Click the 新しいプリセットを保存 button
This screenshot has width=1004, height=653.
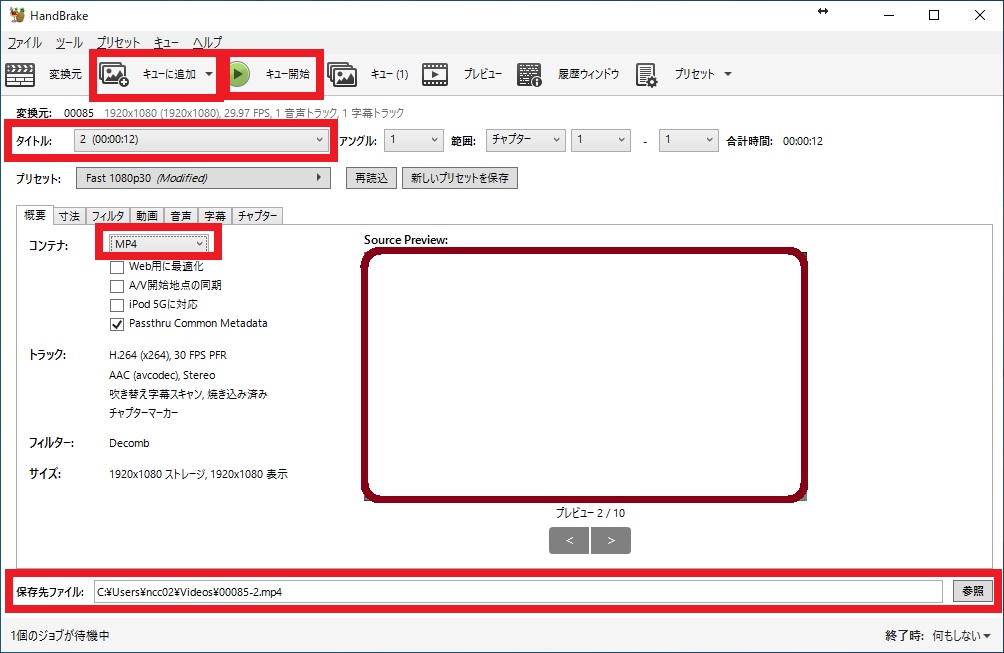[459, 178]
